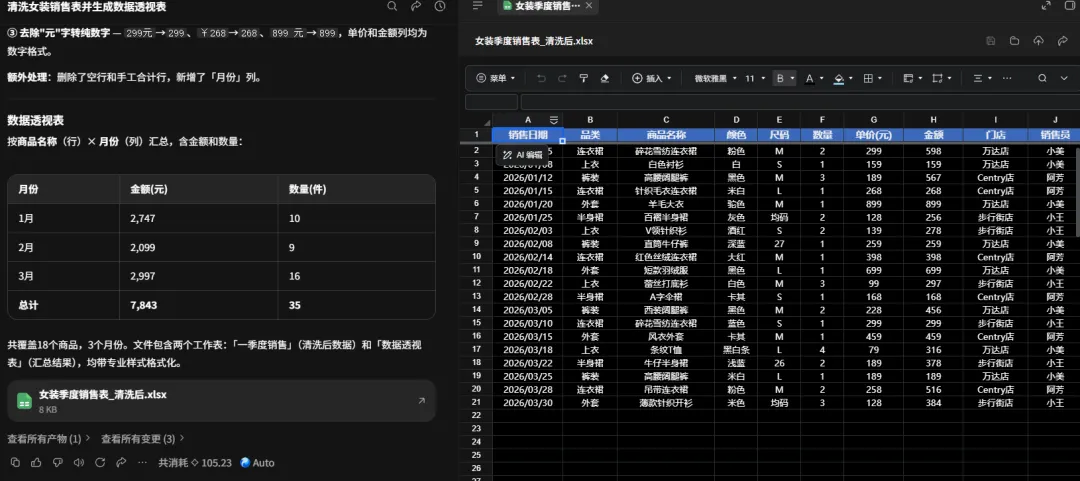Image resolution: width=1080 pixels, height=481 pixels.
Task: Click the AI 编辑 button
Action: click(523, 155)
